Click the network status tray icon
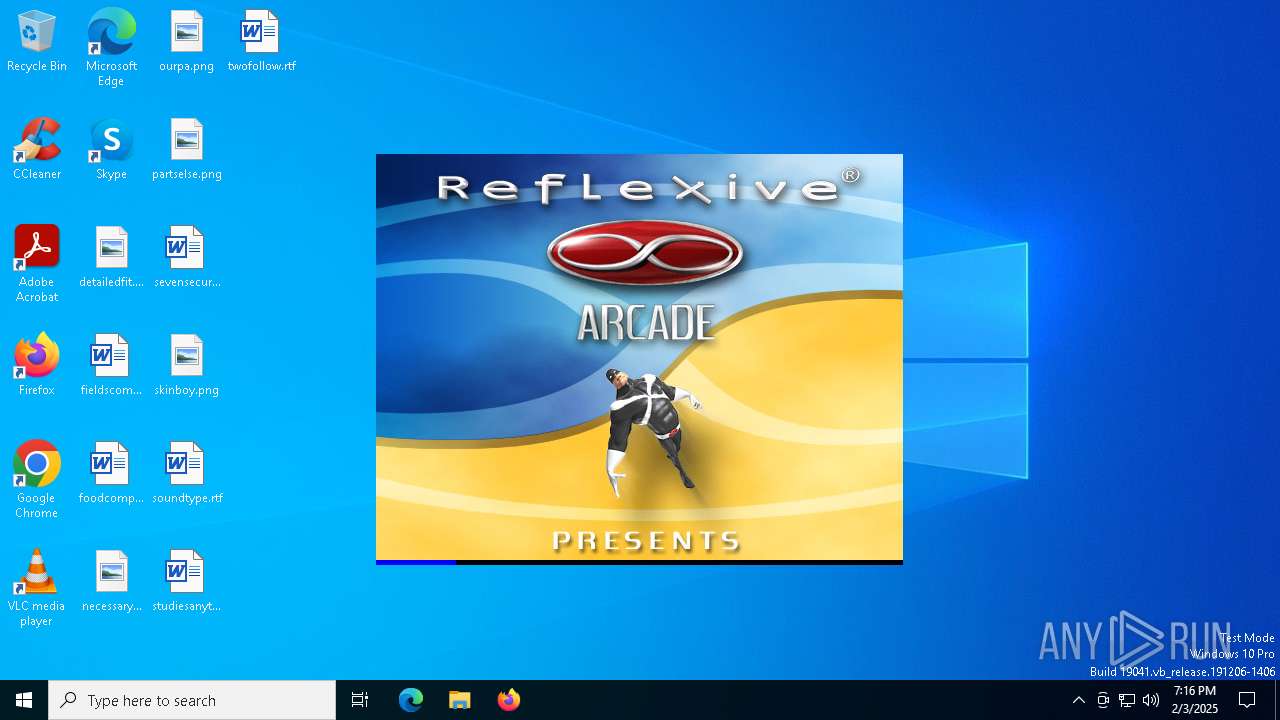 [x=1127, y=700]
